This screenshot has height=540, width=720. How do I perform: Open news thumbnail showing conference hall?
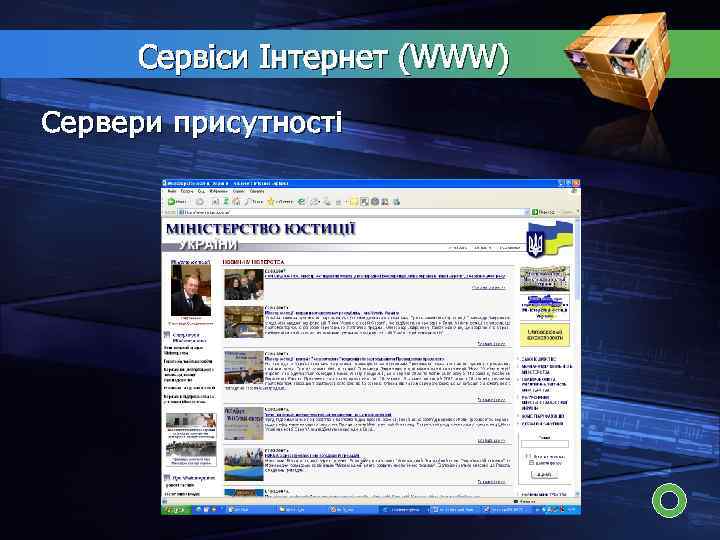243,322
